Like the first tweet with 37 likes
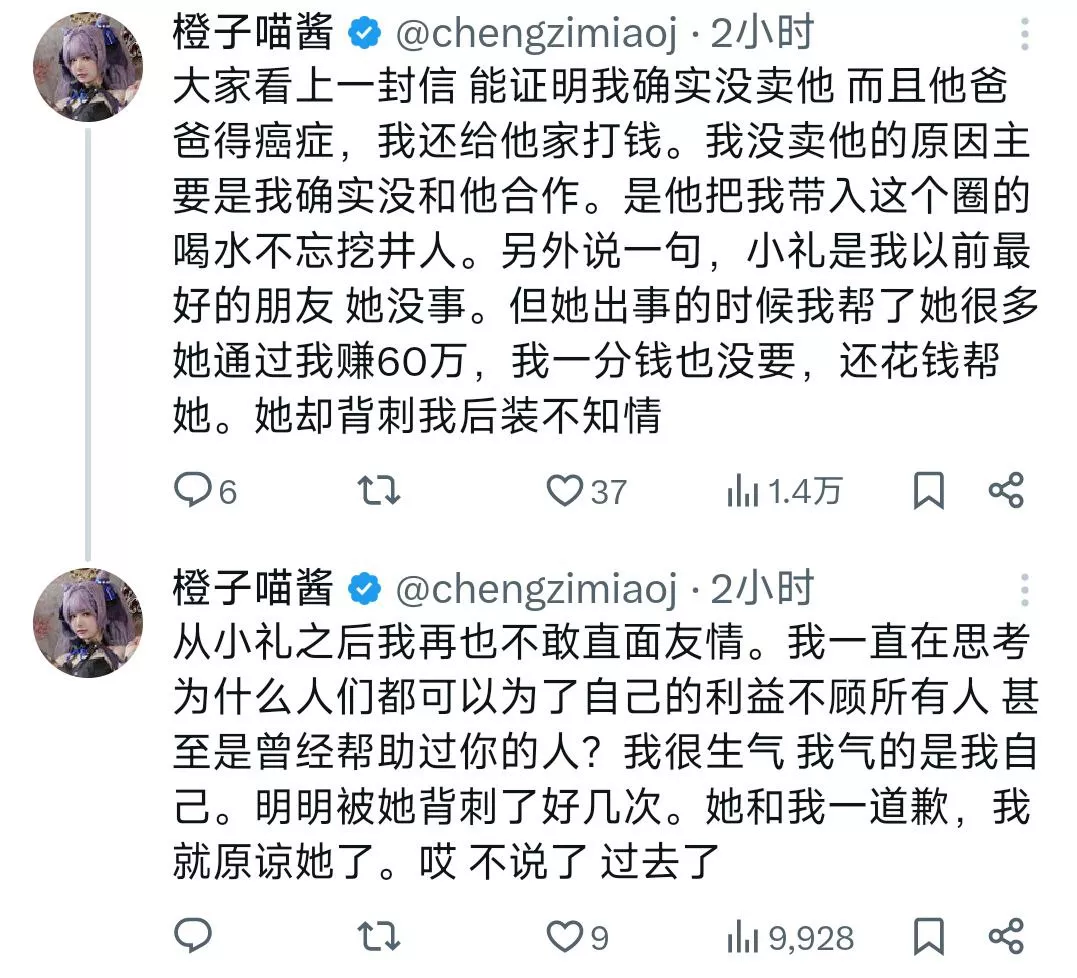This screenshot has height=978, width=1077. (587, 491)
